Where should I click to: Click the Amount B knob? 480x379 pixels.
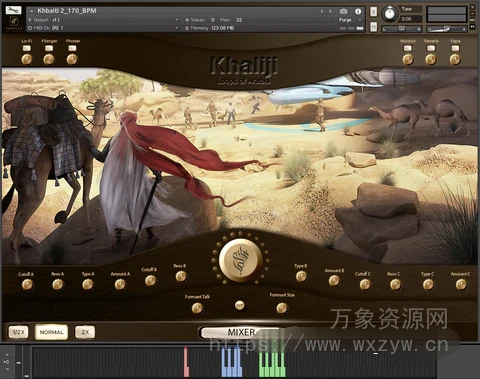(x=334, y=280)
